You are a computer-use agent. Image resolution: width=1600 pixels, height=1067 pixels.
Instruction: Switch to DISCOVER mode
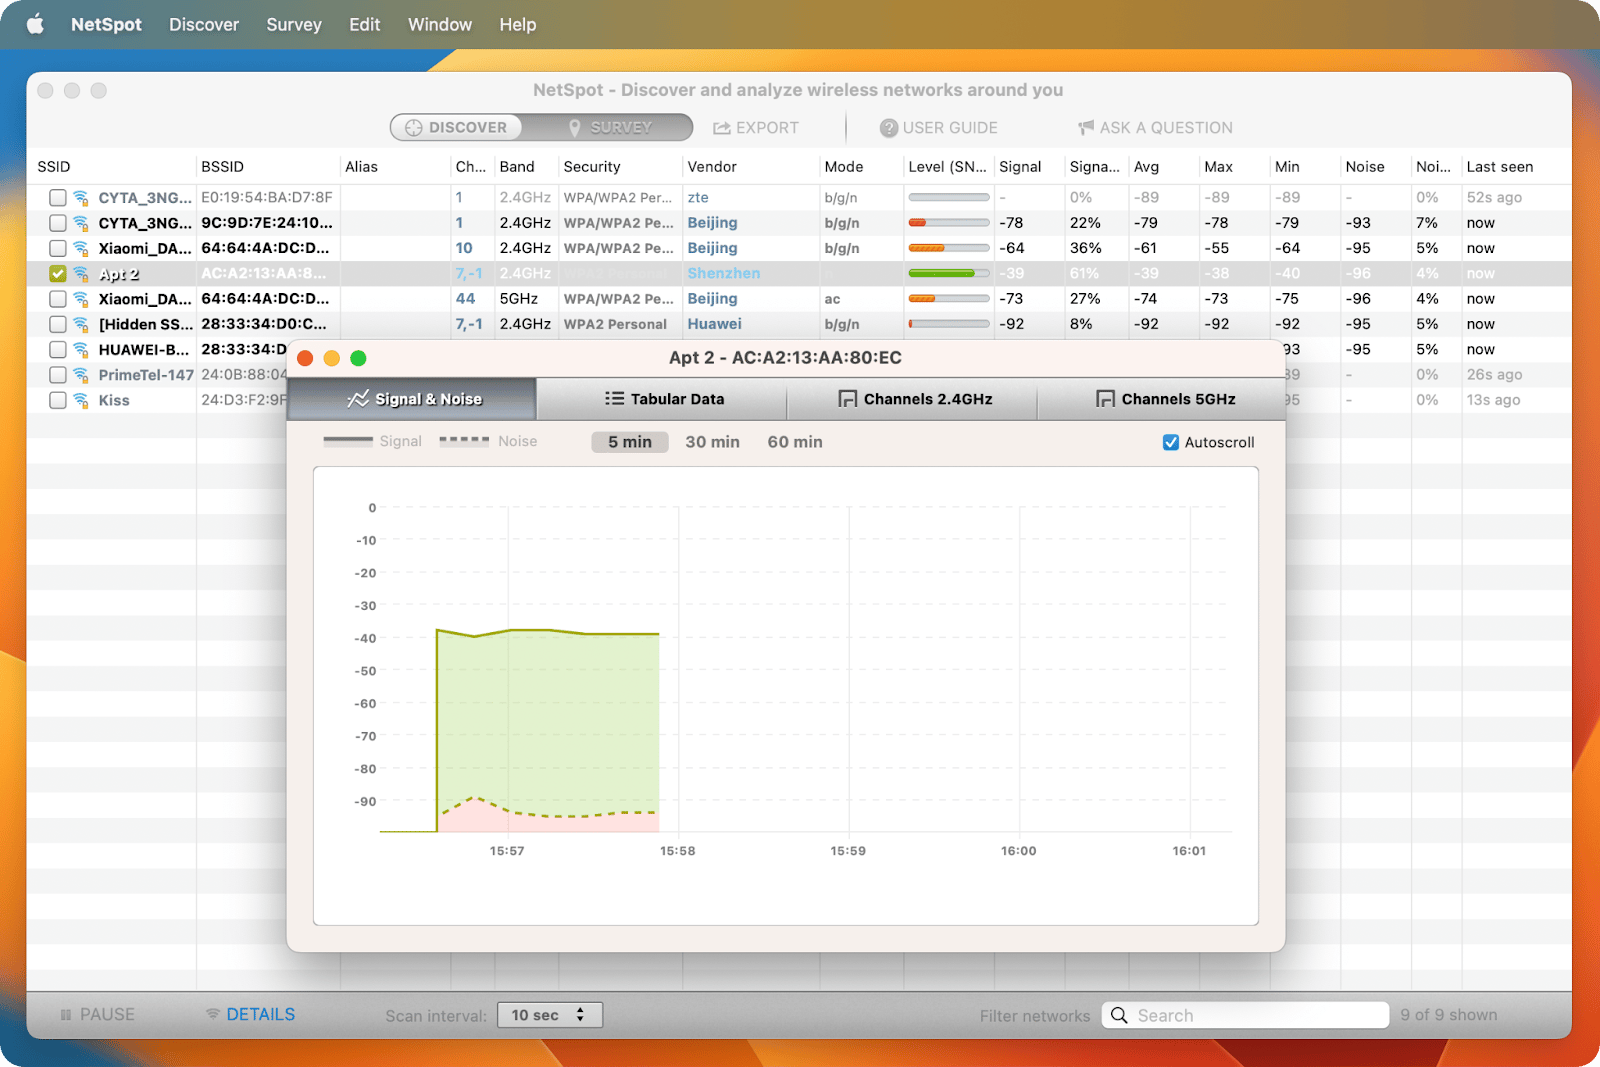pos(456,127)
